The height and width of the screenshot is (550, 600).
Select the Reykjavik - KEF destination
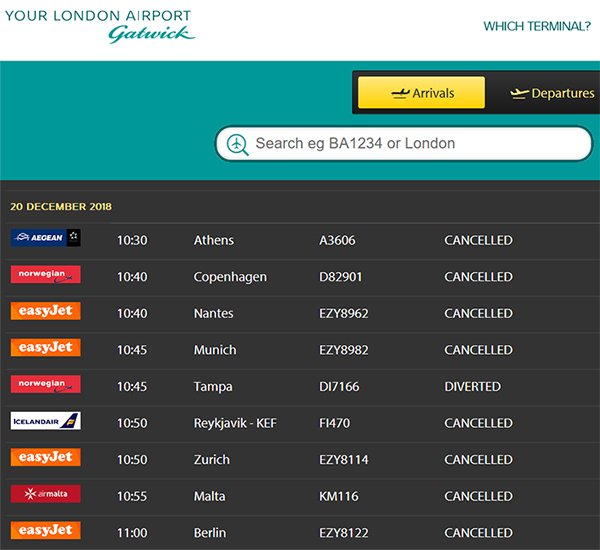[x=235, y=423]
